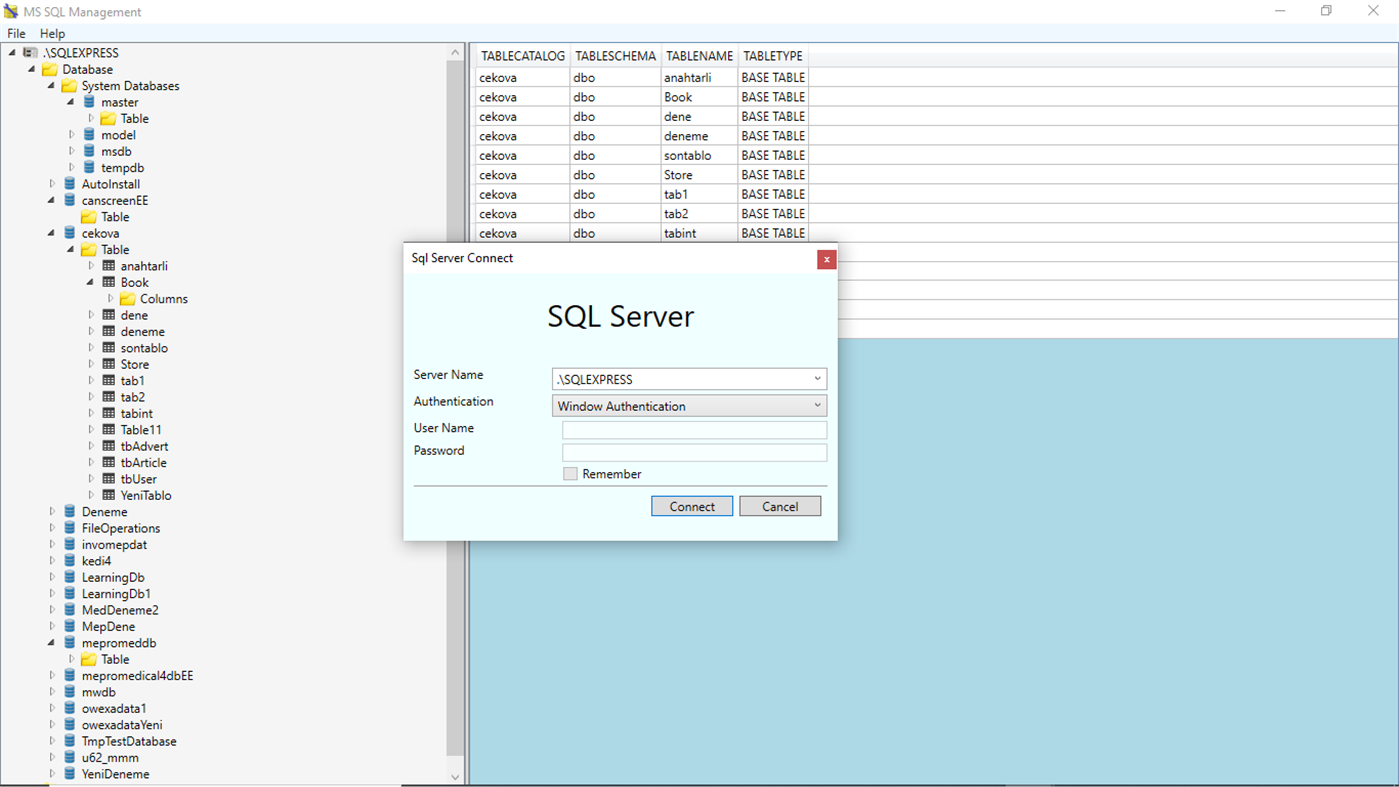Collapse the cekova database node
The image size is (1399, 787).
[52, 233]
